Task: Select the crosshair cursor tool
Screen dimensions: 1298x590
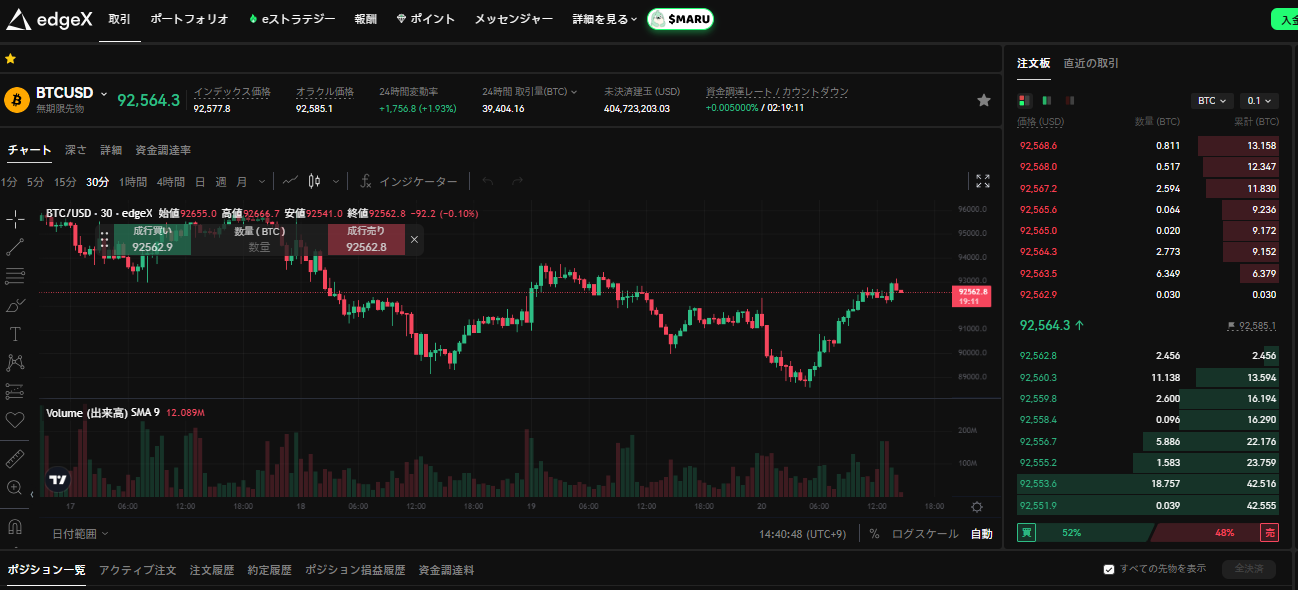Action: pyautogui.click(x=15, y=217)
